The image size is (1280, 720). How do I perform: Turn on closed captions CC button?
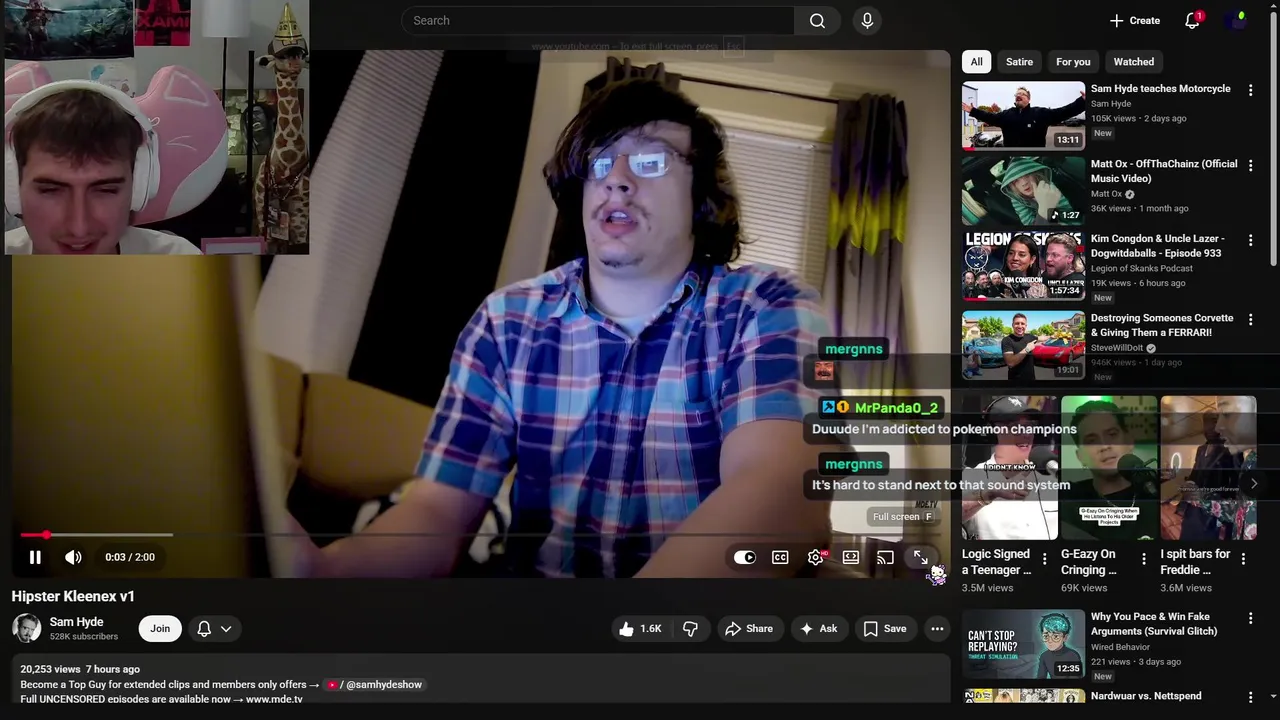tap(780, 557)
